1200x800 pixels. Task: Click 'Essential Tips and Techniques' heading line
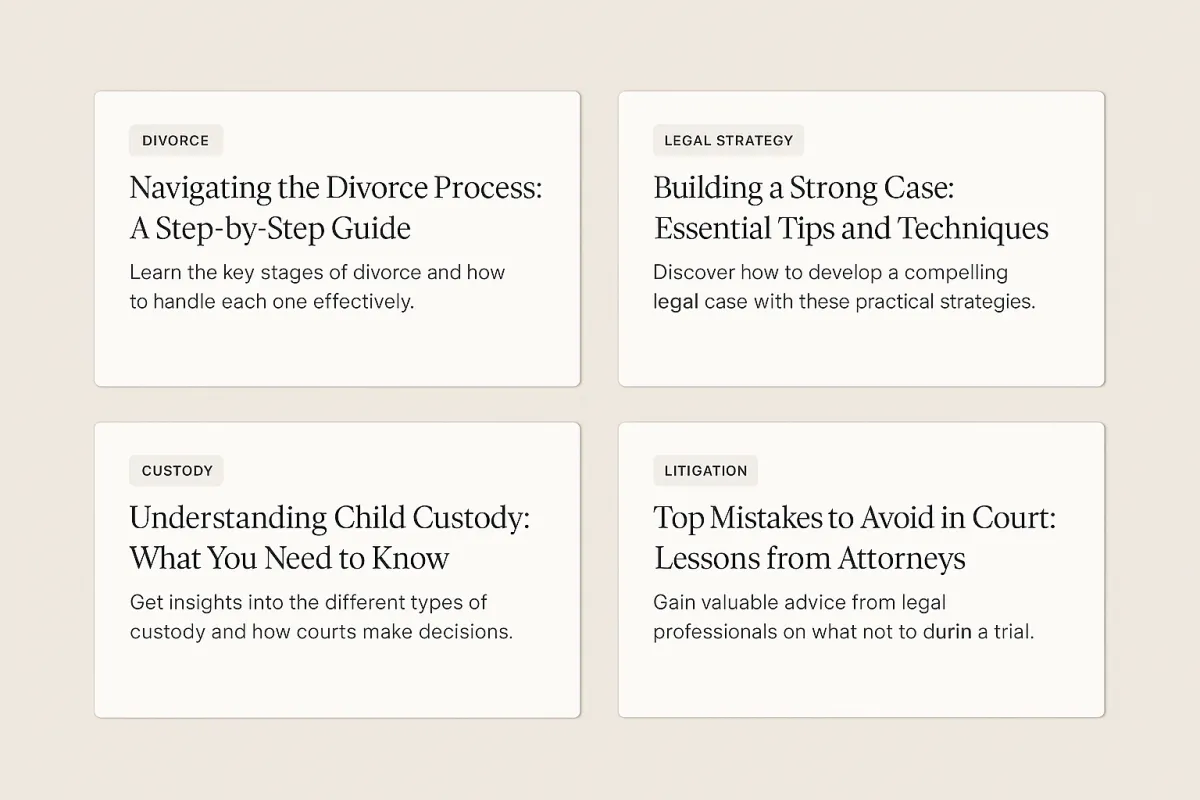pyautogui.click(x=851, y=228)
